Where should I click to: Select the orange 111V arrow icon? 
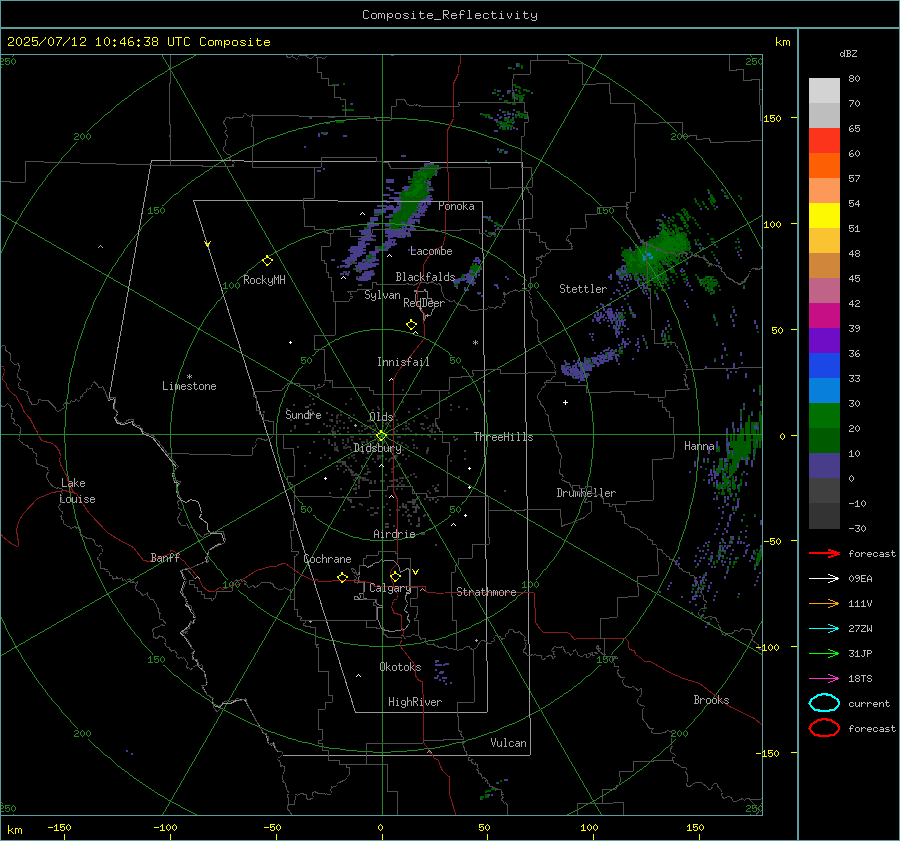(825, 603)
